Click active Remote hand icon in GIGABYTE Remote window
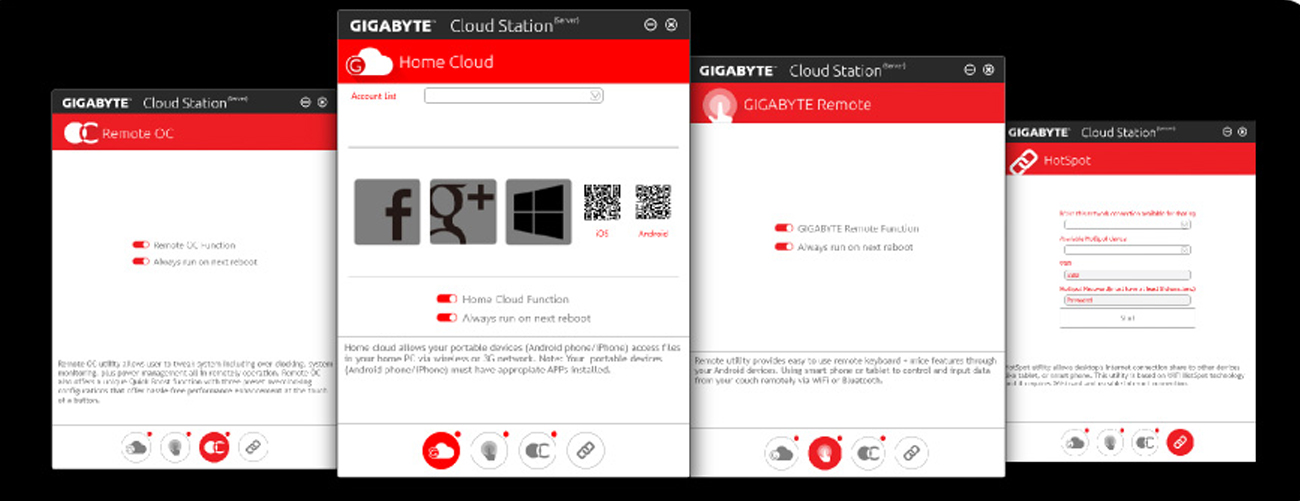This screenshot has height=501, width=1300. pyautogui.click(x=825, y=454)
